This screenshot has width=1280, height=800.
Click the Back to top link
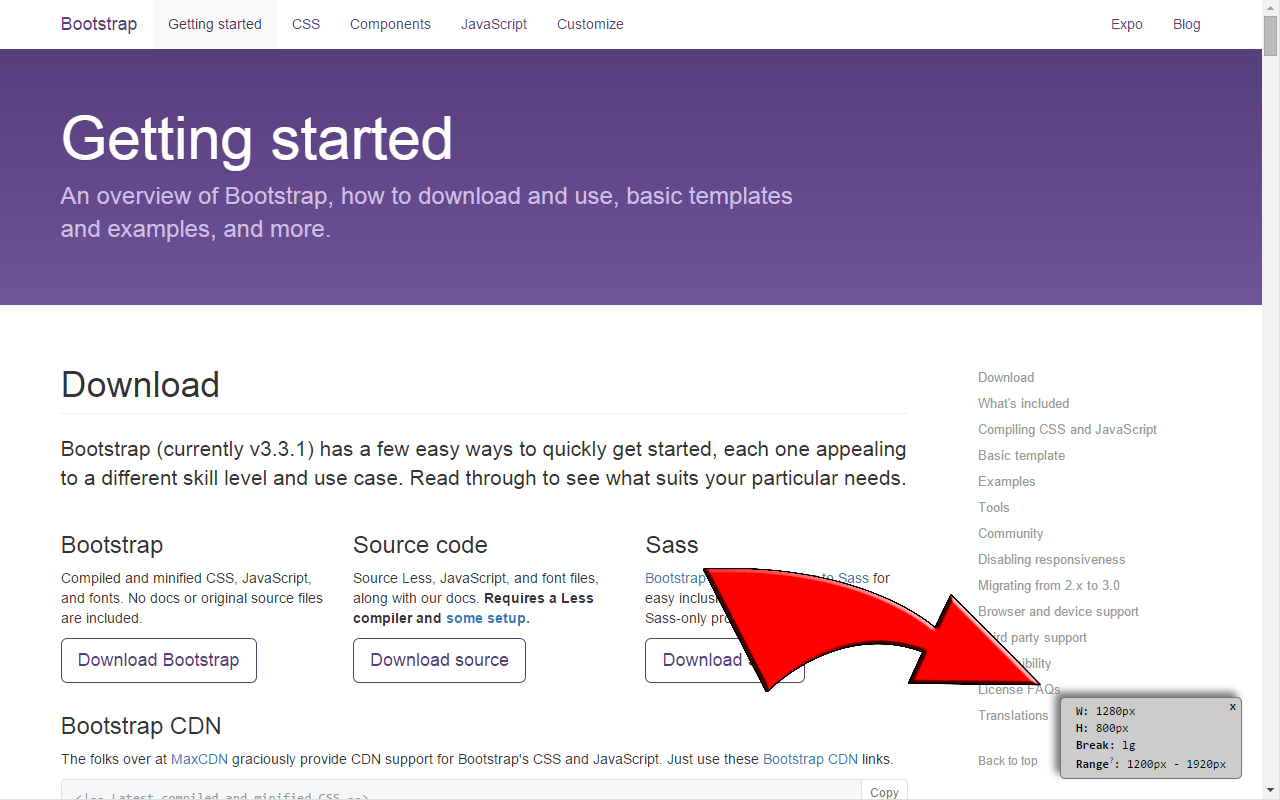pos(1007,761)
